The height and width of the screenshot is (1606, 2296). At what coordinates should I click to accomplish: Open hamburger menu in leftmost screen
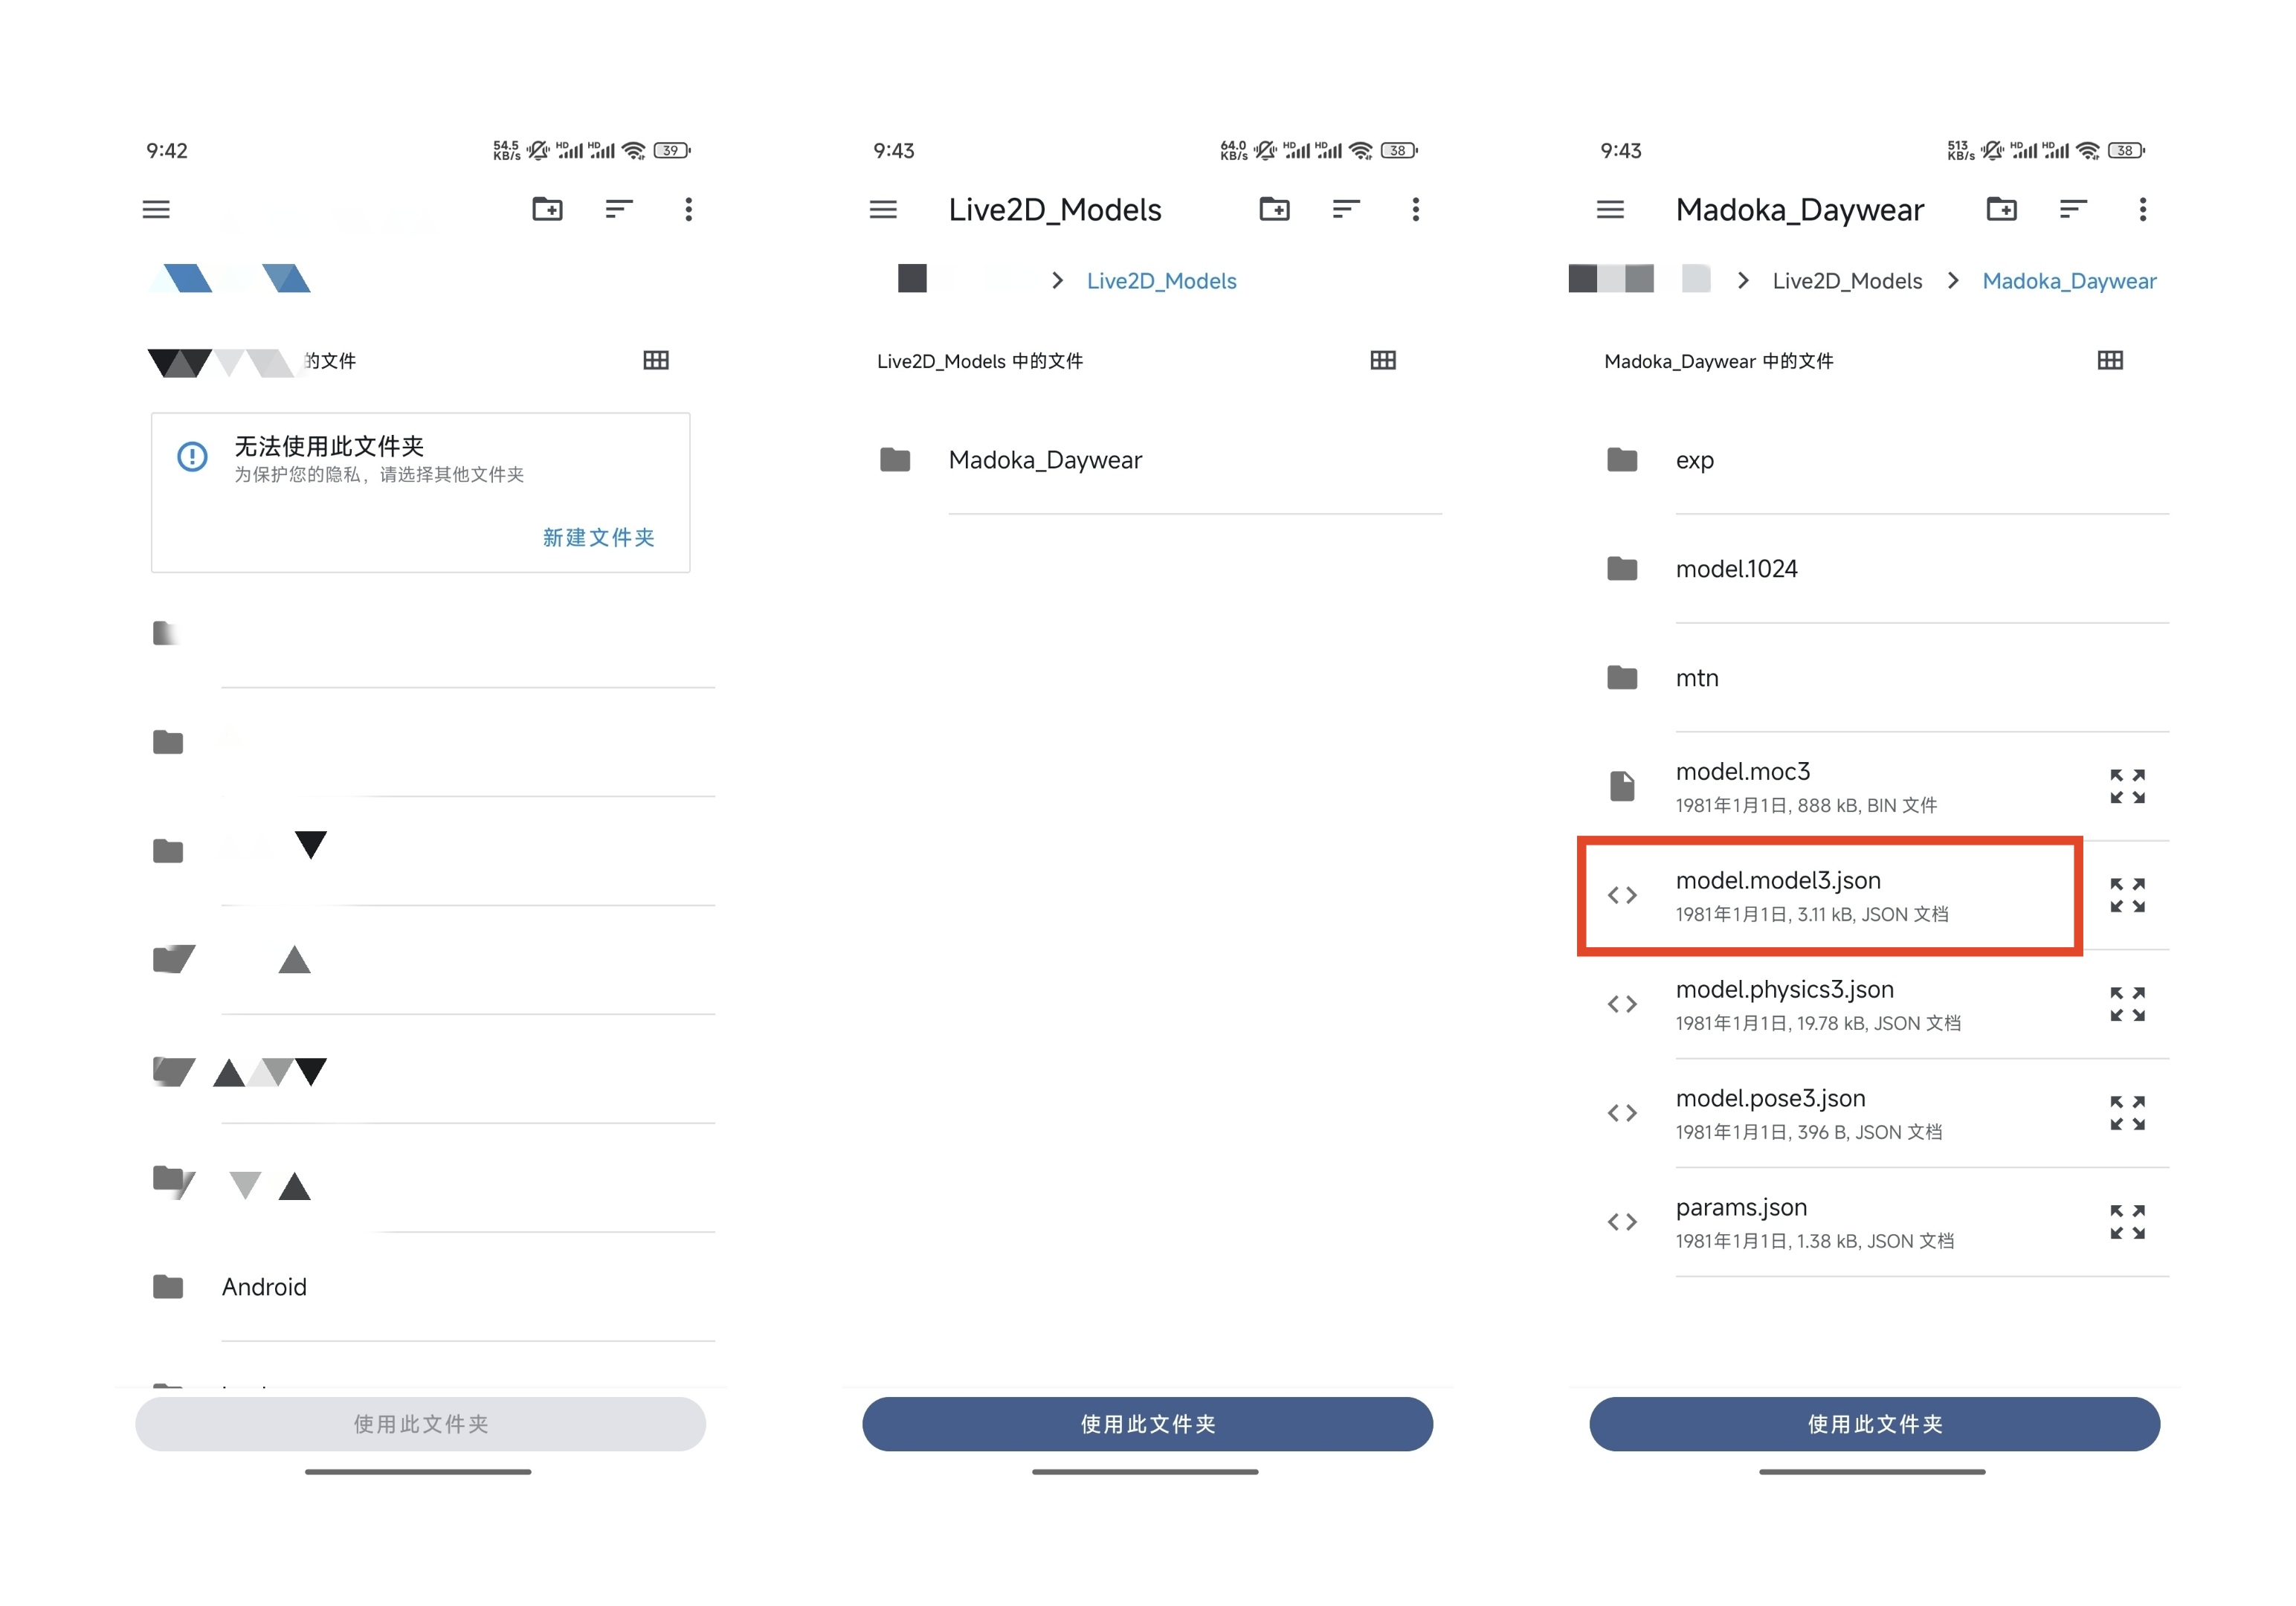tap(156, 209)
